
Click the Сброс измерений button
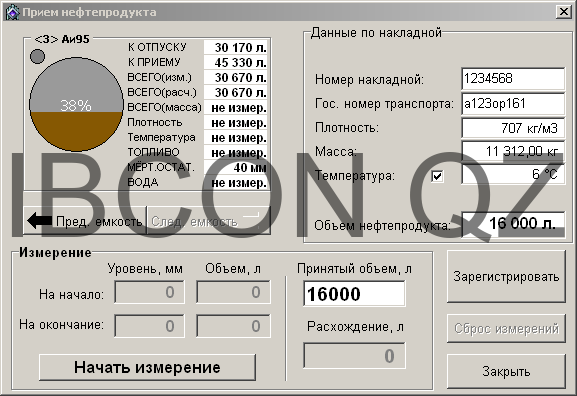pyautogui.click(x=506, y=328)
